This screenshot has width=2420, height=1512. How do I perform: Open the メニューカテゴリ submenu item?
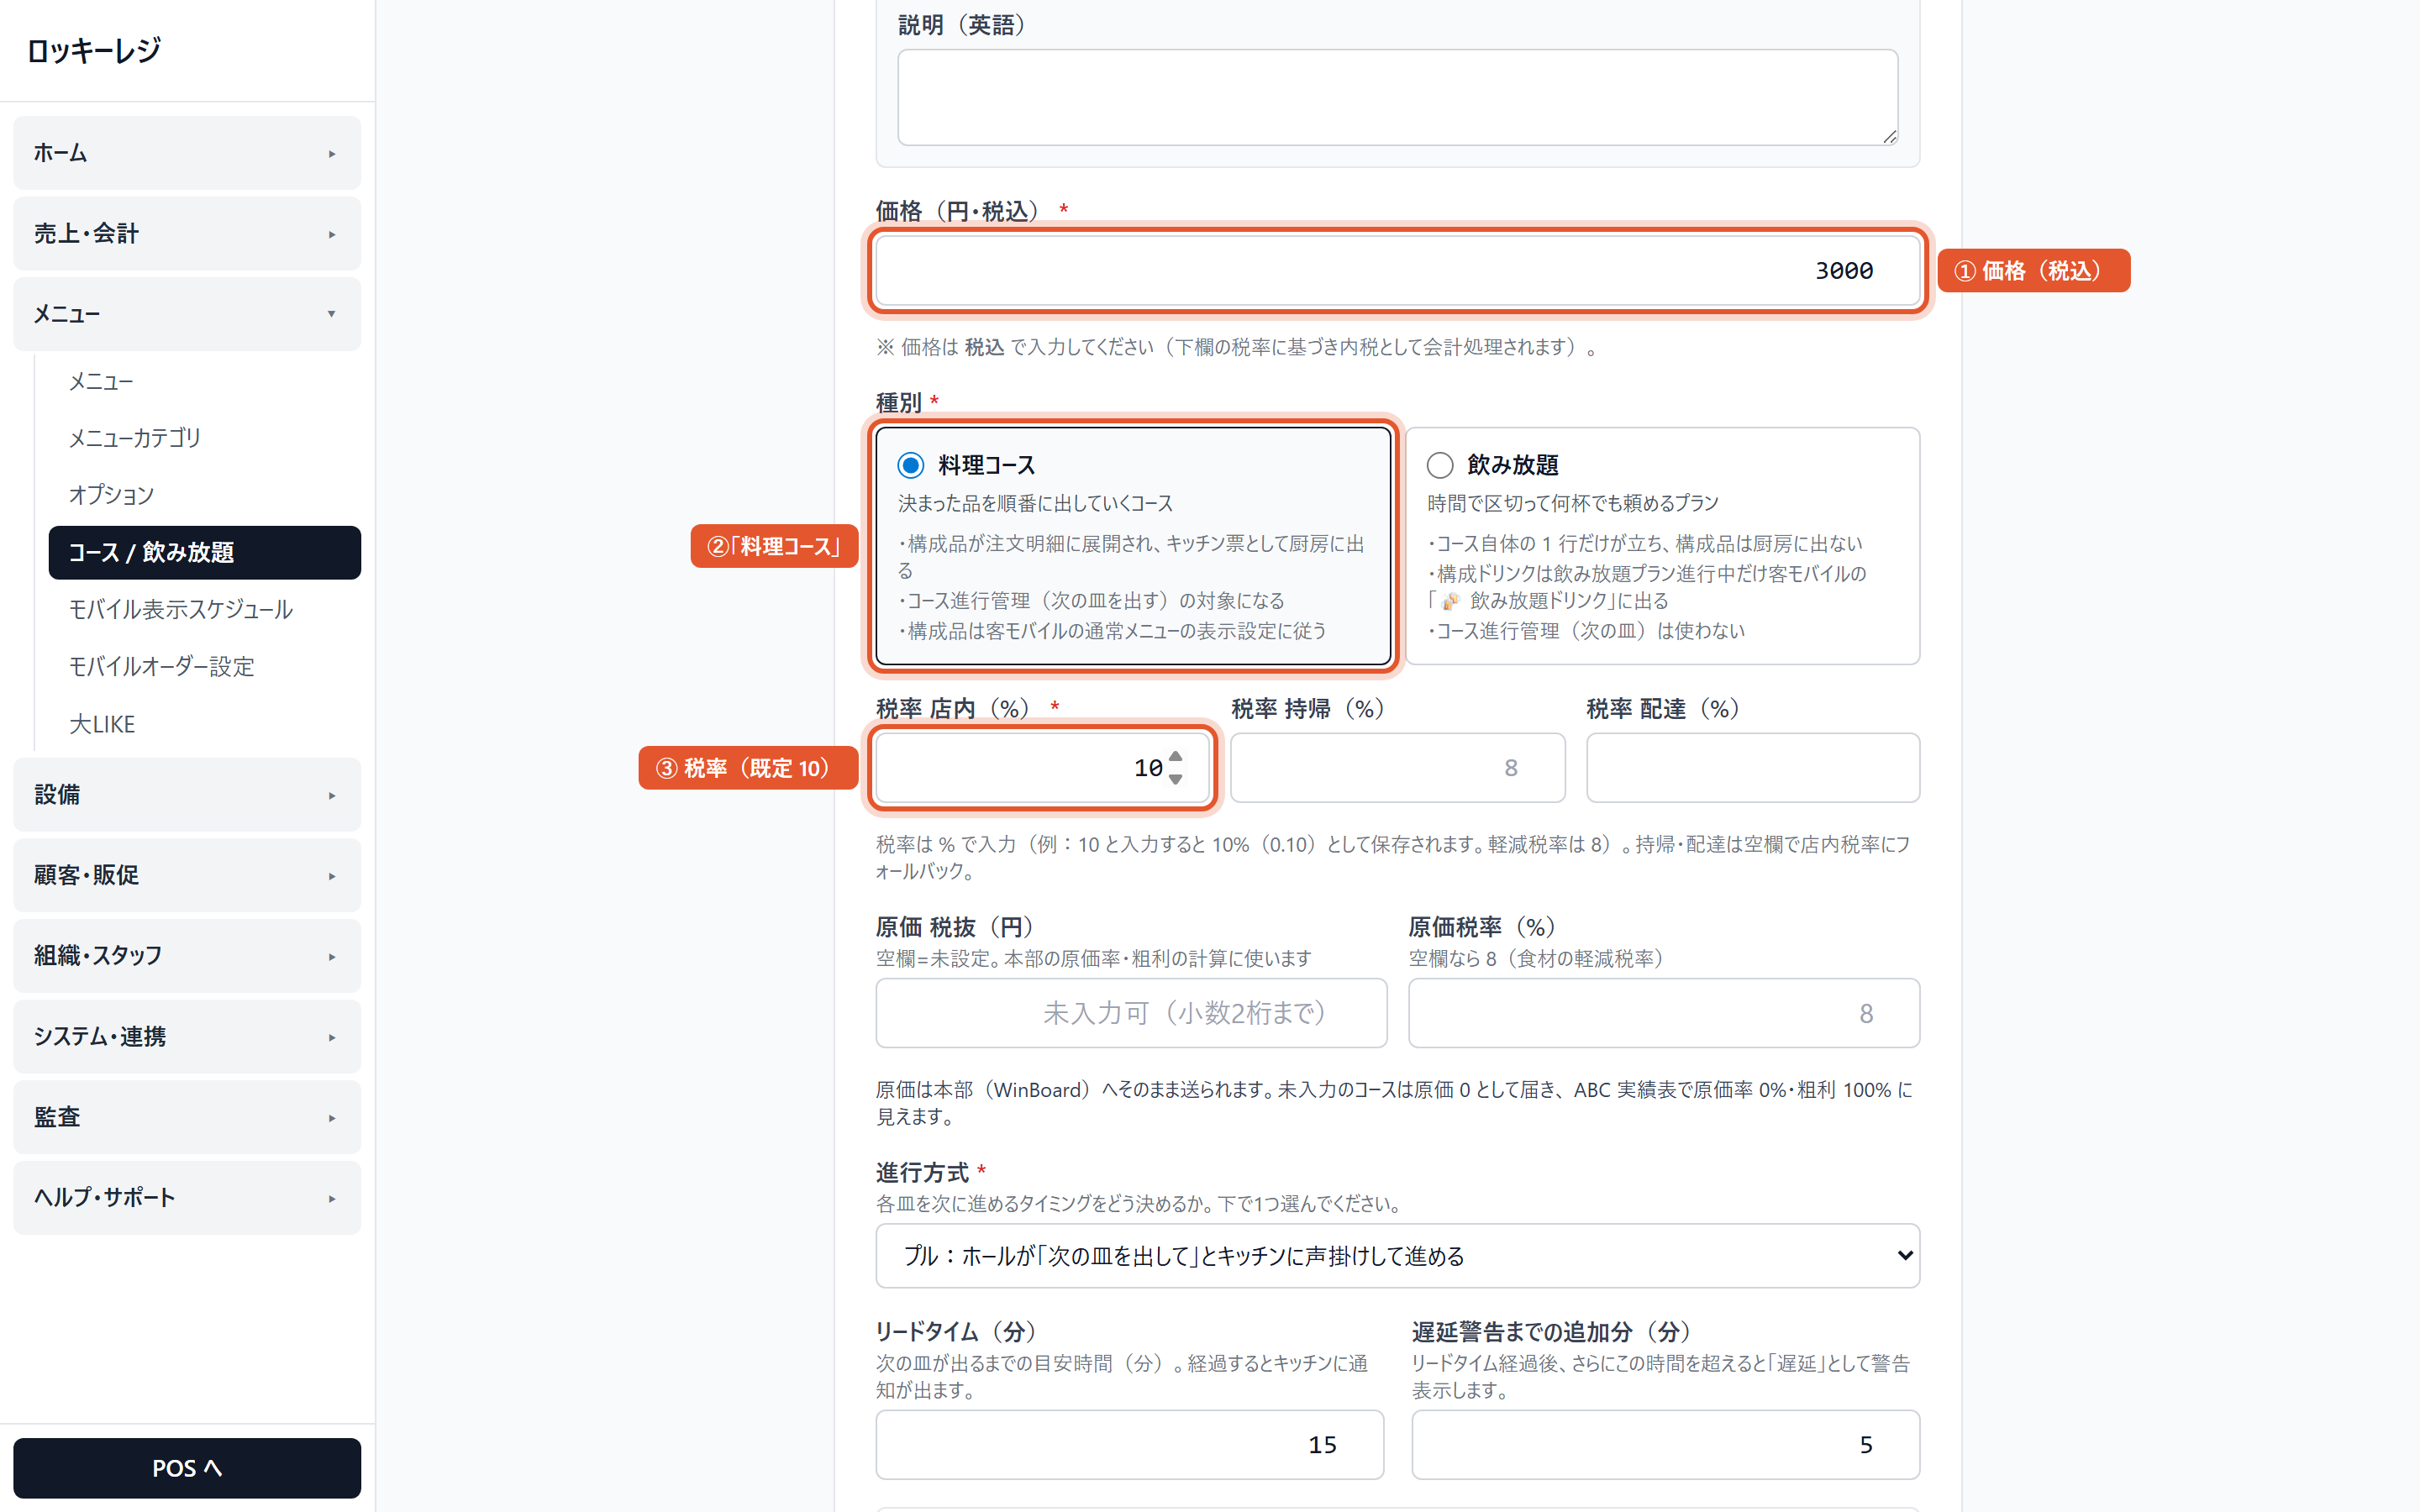[x=204, y=438]
